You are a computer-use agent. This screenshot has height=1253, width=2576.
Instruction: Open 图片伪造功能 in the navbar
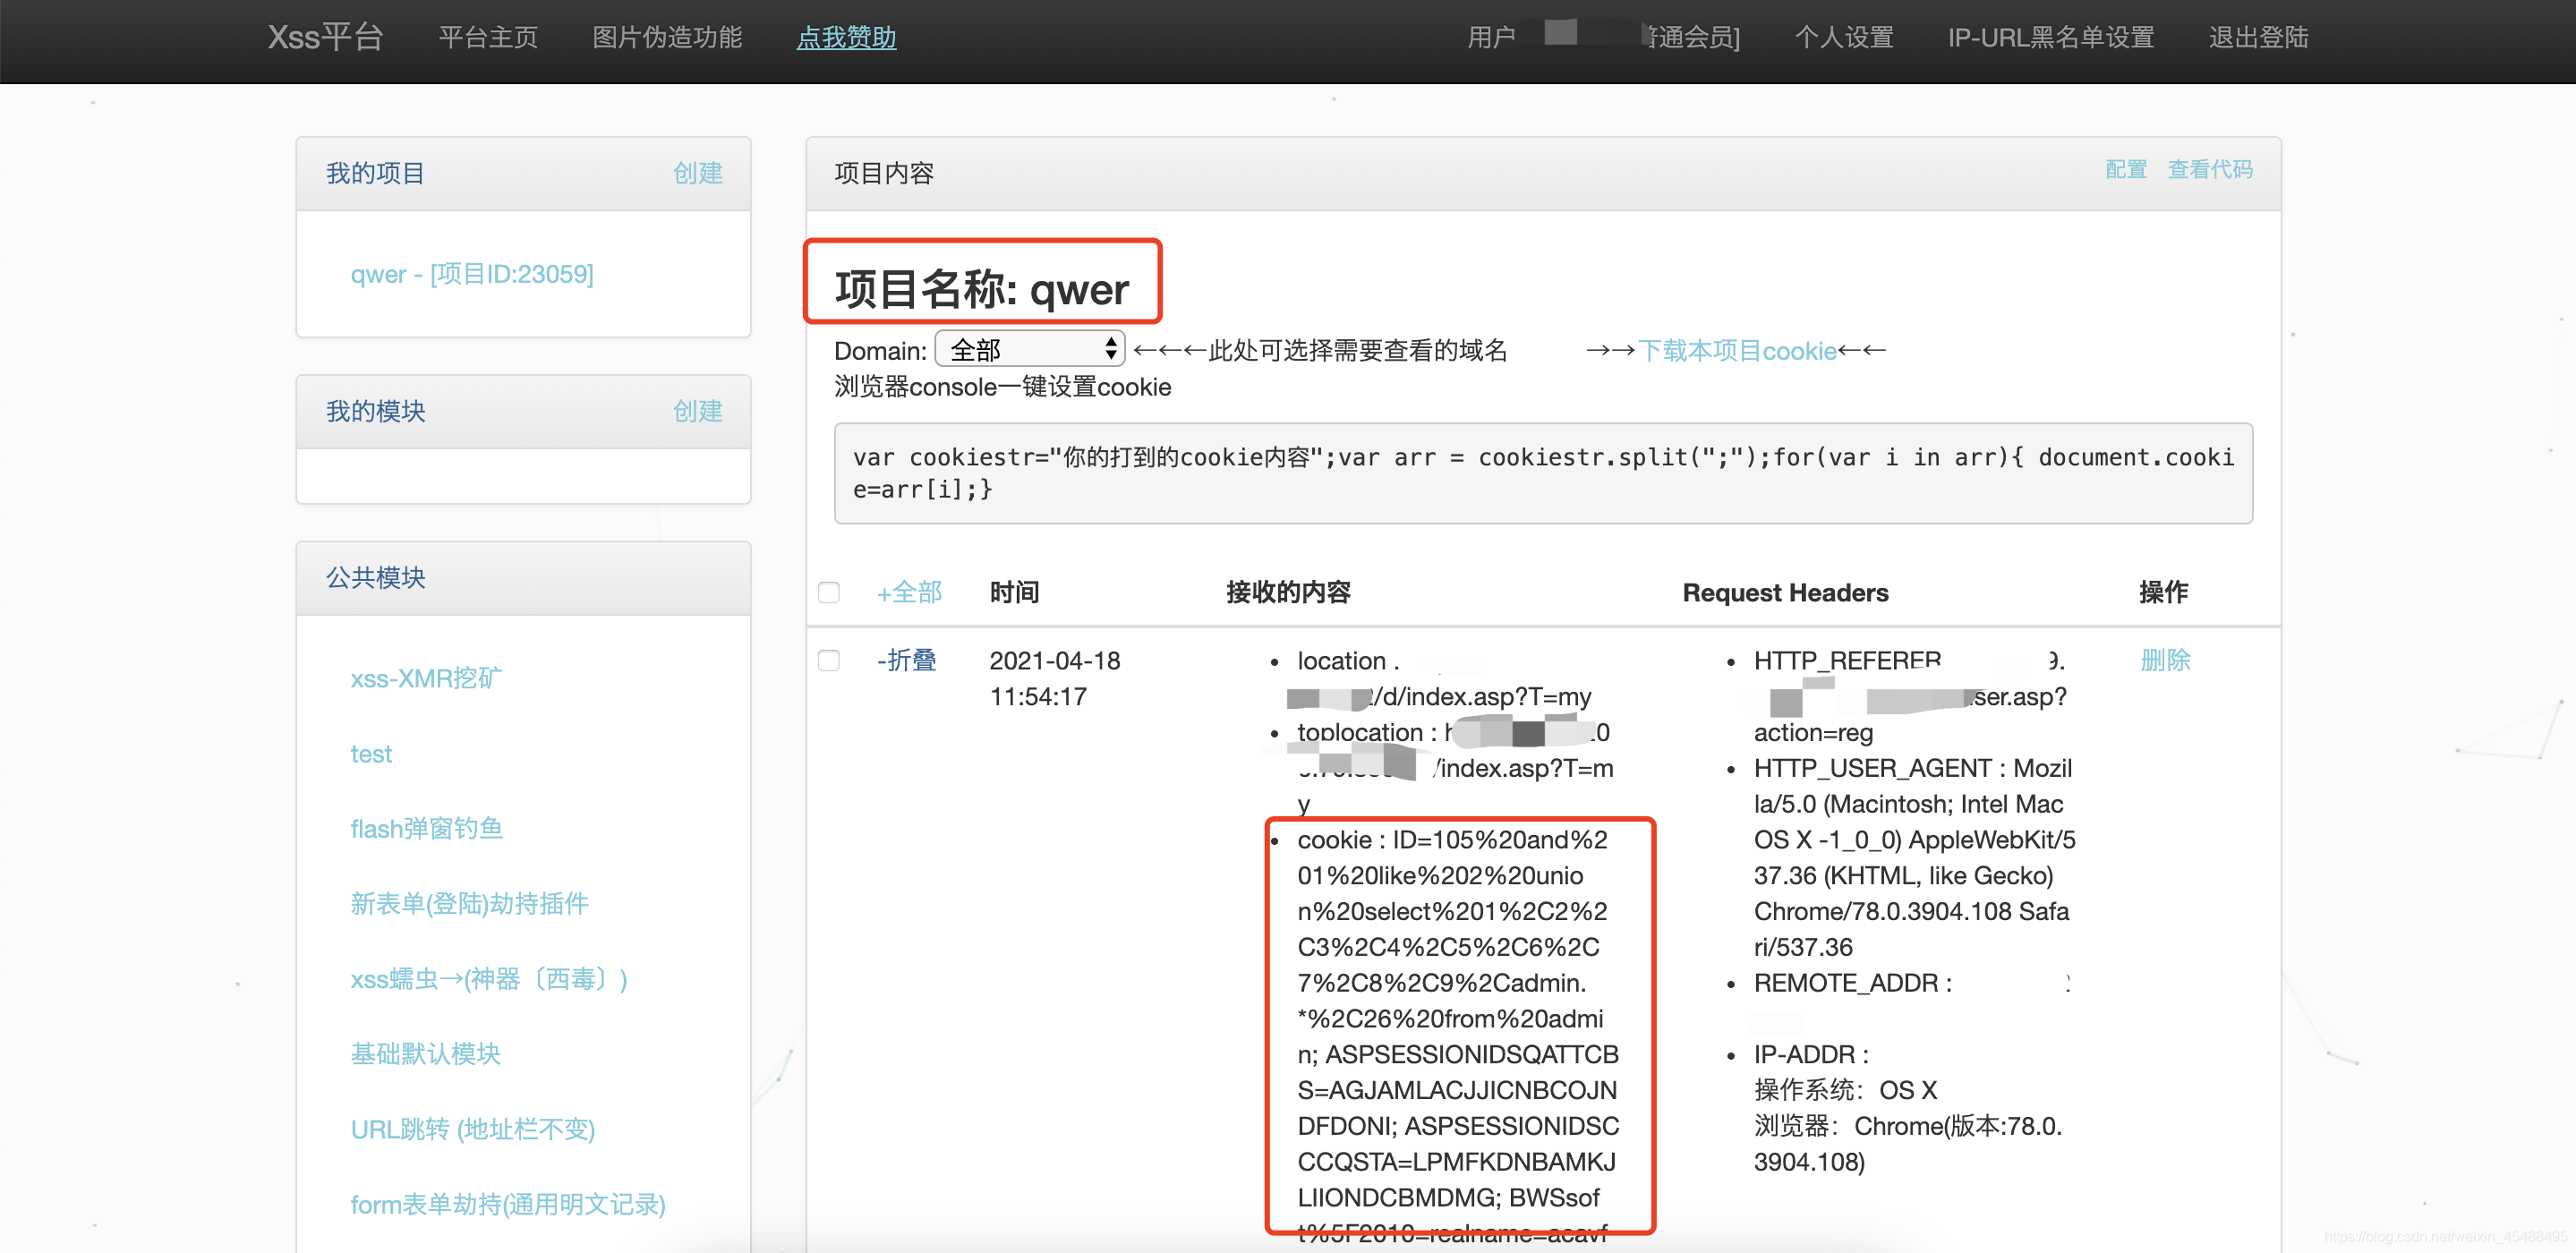[x=667, y=38]
